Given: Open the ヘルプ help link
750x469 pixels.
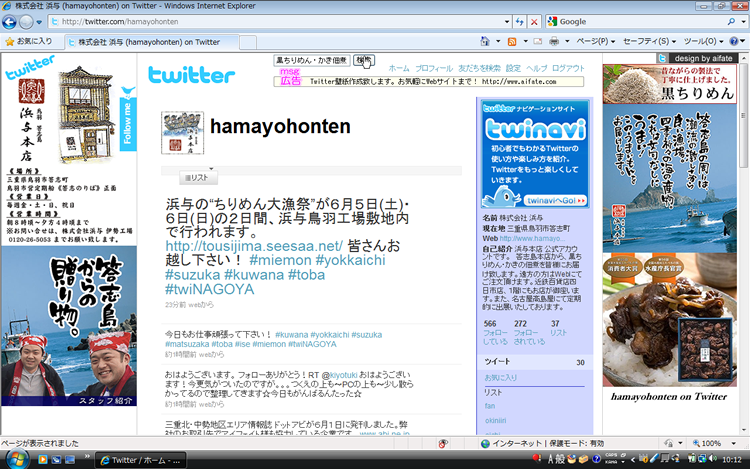Looking at the screenshot, I should [x=536, y=68].
